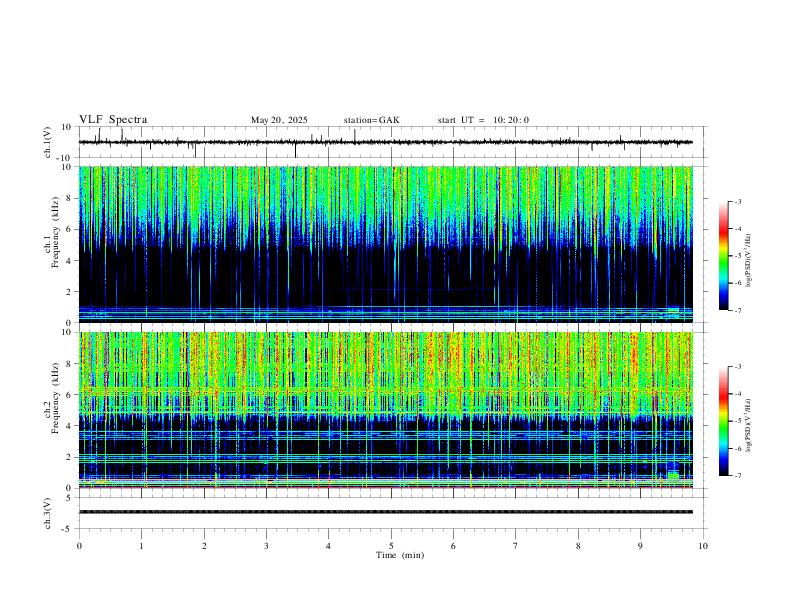Click the ch.3 voltage trace band
The height and width of the screenshot is (612, 792).
(x=385, y=512)
